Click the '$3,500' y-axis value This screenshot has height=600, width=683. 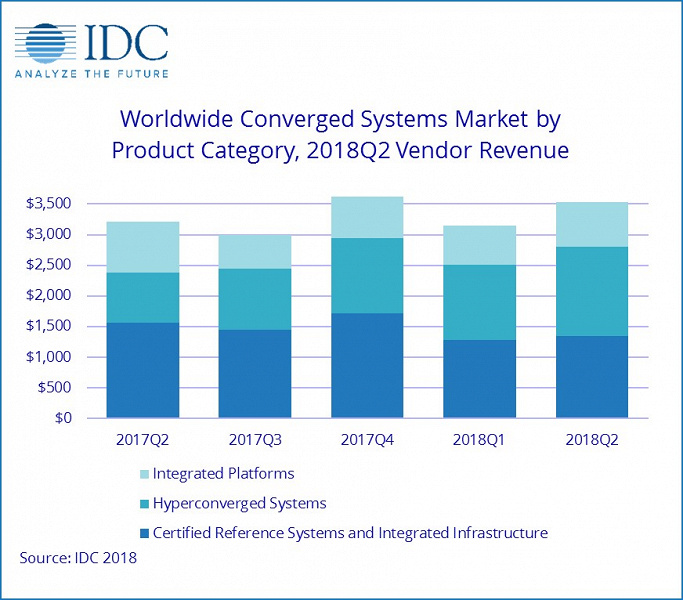click(48, 203)
